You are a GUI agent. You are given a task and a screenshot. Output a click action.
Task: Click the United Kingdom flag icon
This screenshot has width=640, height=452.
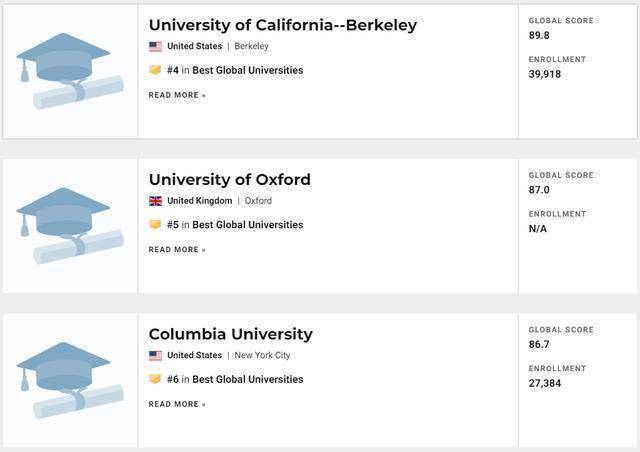coord(155,201)
